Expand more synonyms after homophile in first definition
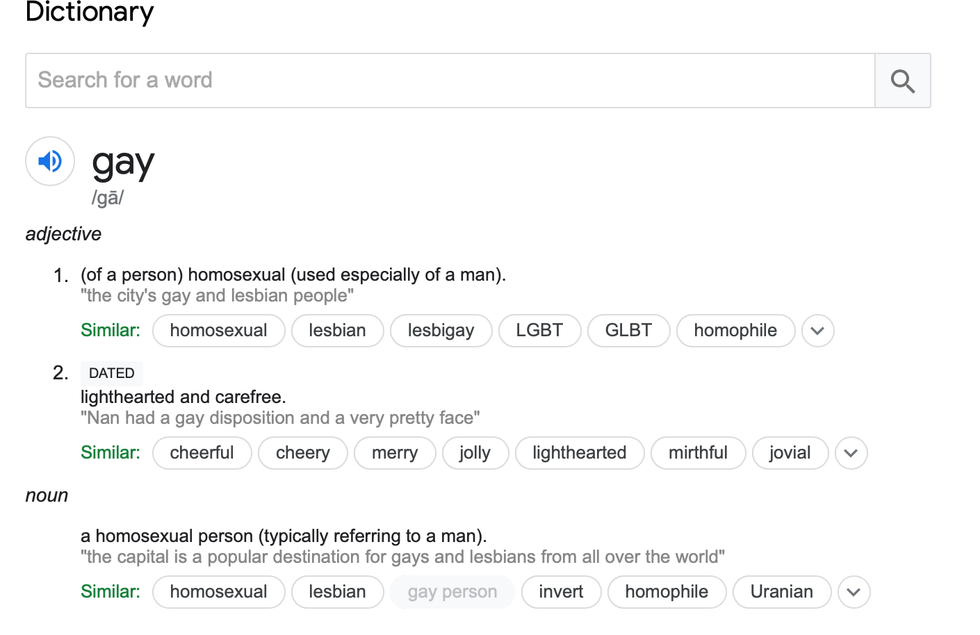980x635 pixels. [817, 331]
